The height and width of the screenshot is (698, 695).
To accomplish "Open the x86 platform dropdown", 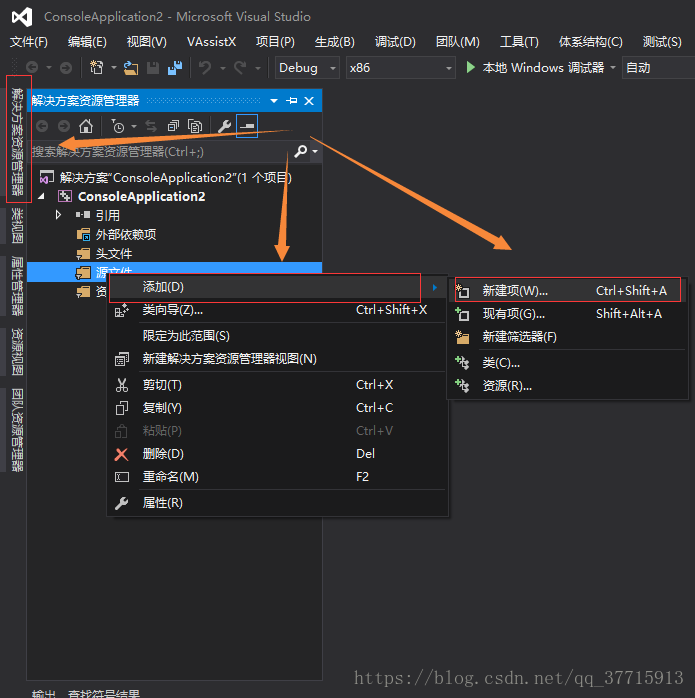I will [400, 68].
